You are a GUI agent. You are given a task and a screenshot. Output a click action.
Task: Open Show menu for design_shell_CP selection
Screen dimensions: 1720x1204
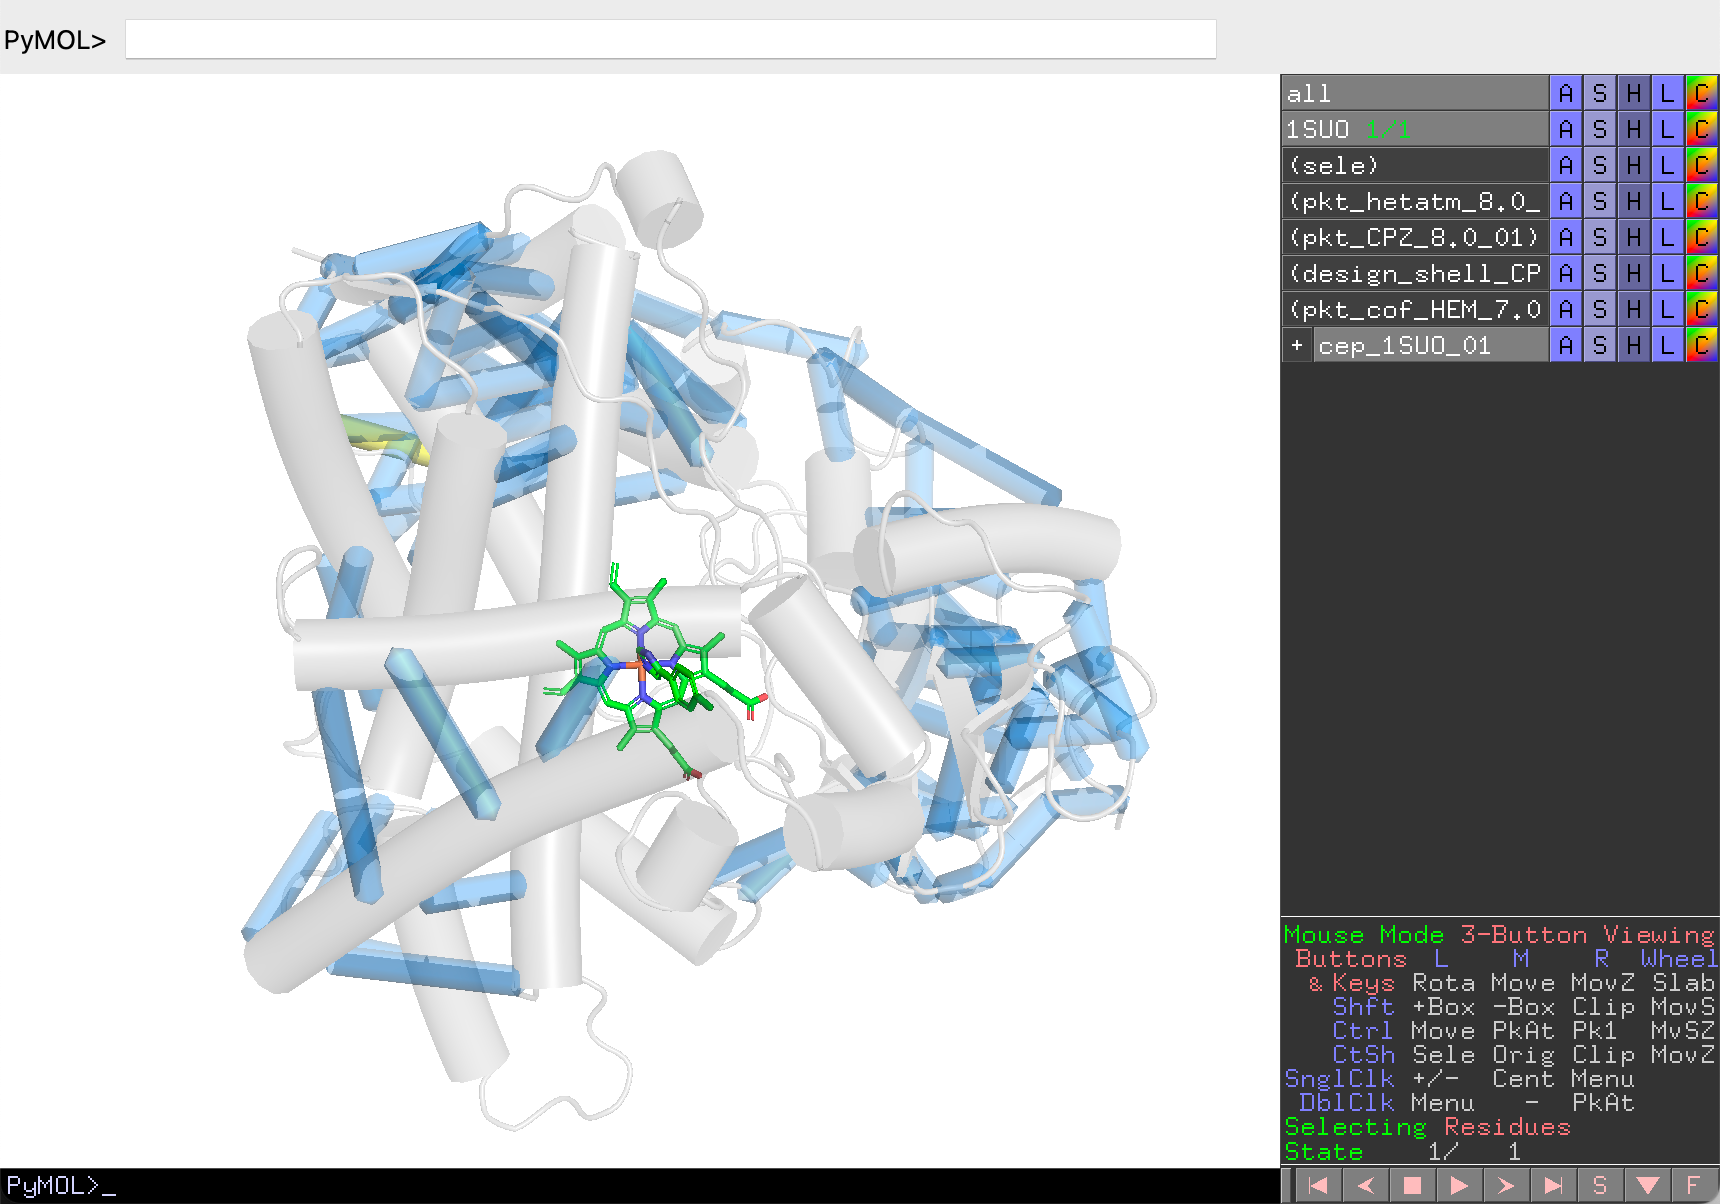1600,273
